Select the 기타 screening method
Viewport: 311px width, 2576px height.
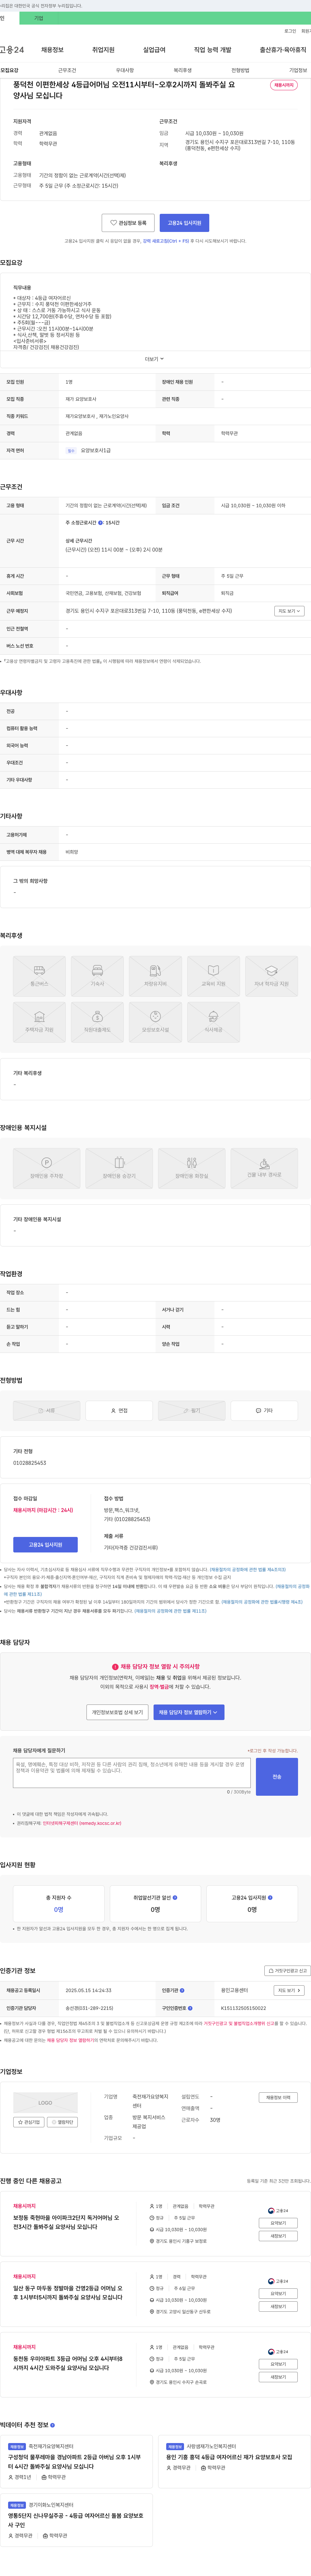[x=264, y=1411]
